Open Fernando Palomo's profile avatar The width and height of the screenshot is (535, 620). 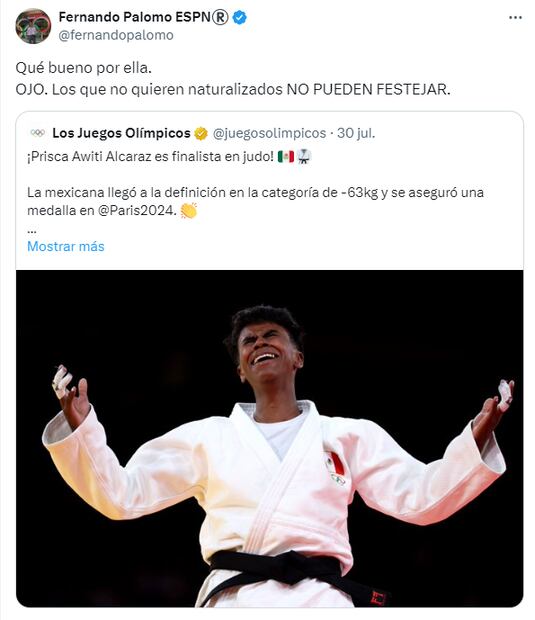[x=33, y=26]
